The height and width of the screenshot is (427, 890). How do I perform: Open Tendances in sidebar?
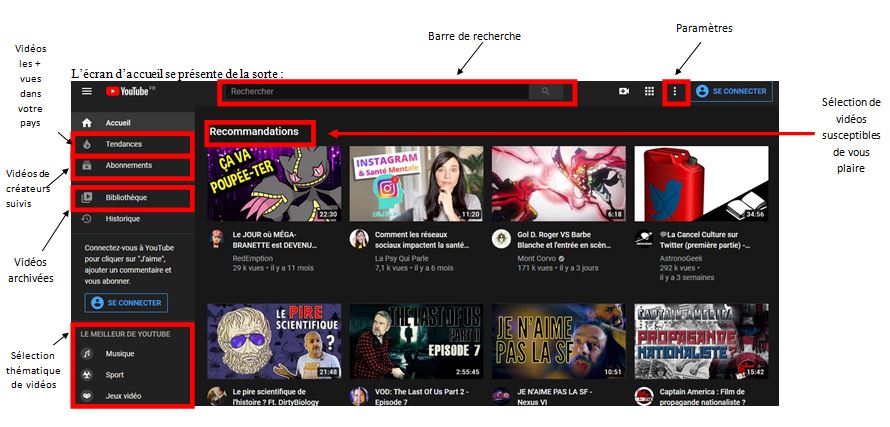pyautogui.click(x=133, y=144)
